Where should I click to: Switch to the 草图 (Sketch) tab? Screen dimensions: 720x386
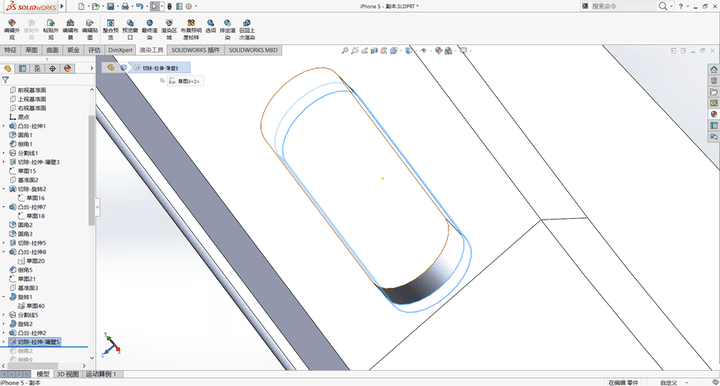click(x=31, y=50)
